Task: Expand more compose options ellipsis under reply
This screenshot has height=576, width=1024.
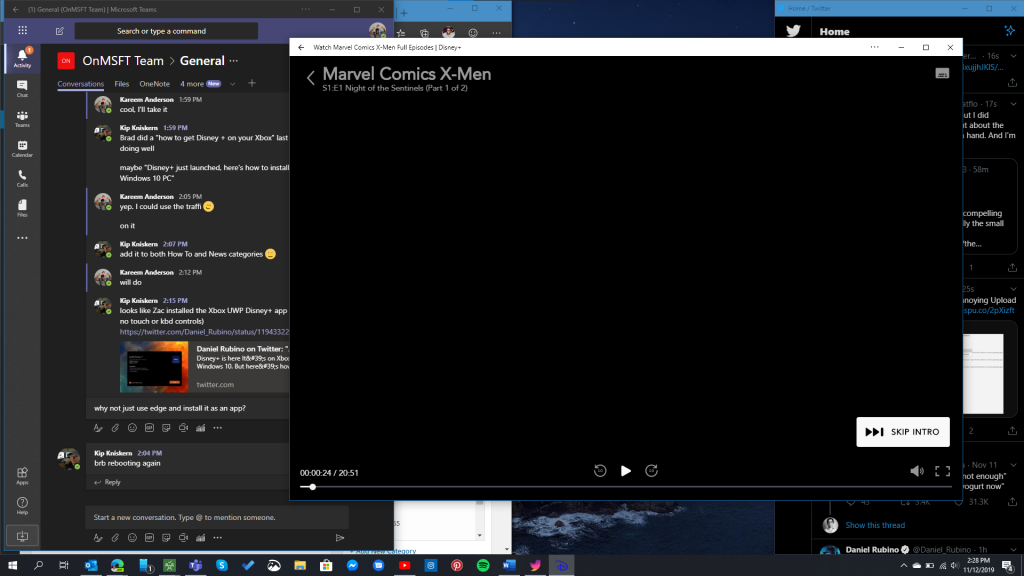Action: (x=217, y=428)
